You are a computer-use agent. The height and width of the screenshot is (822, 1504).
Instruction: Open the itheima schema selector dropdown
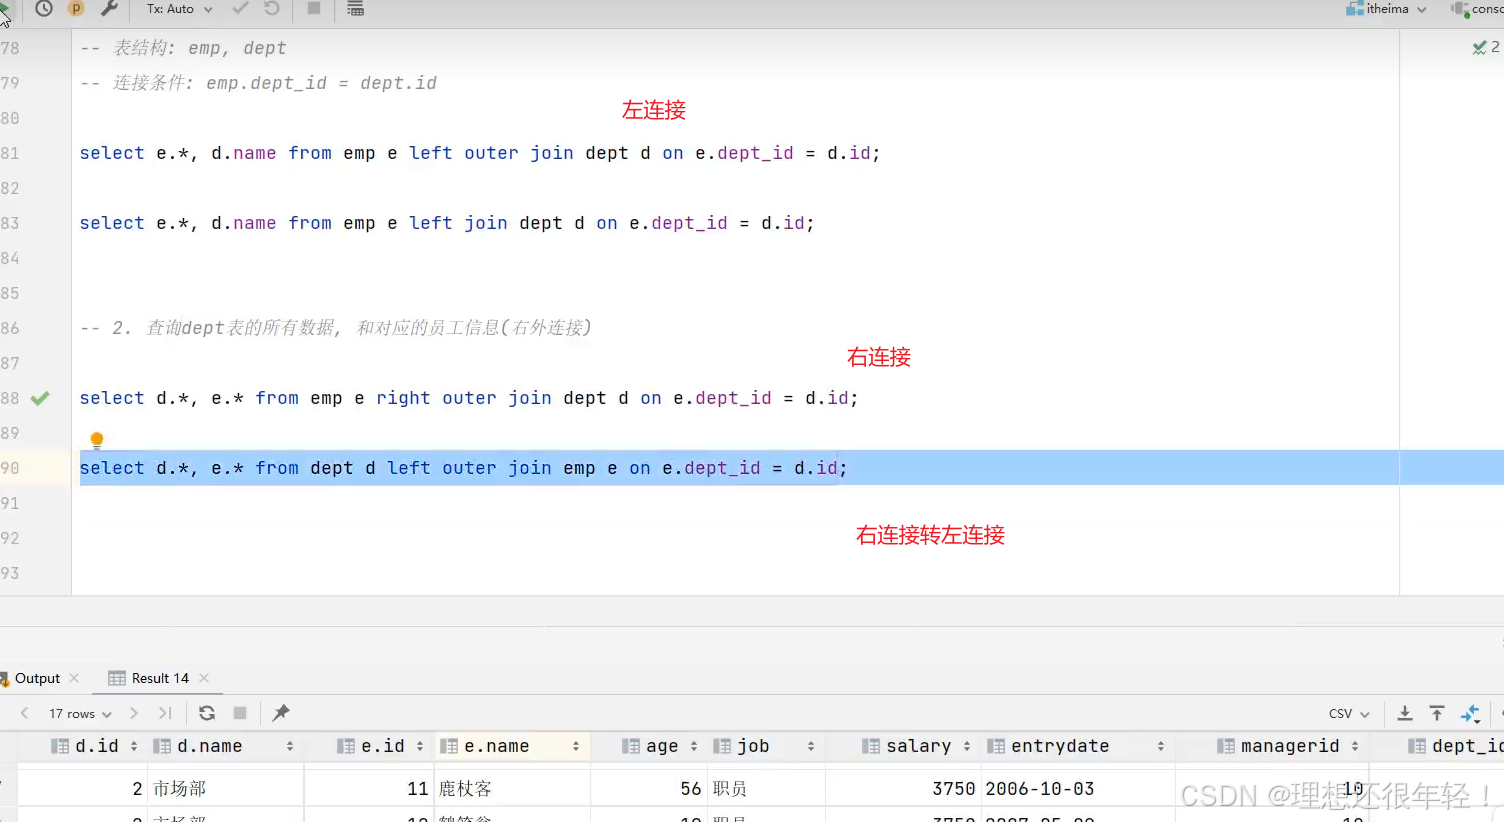click(1386, 9)
